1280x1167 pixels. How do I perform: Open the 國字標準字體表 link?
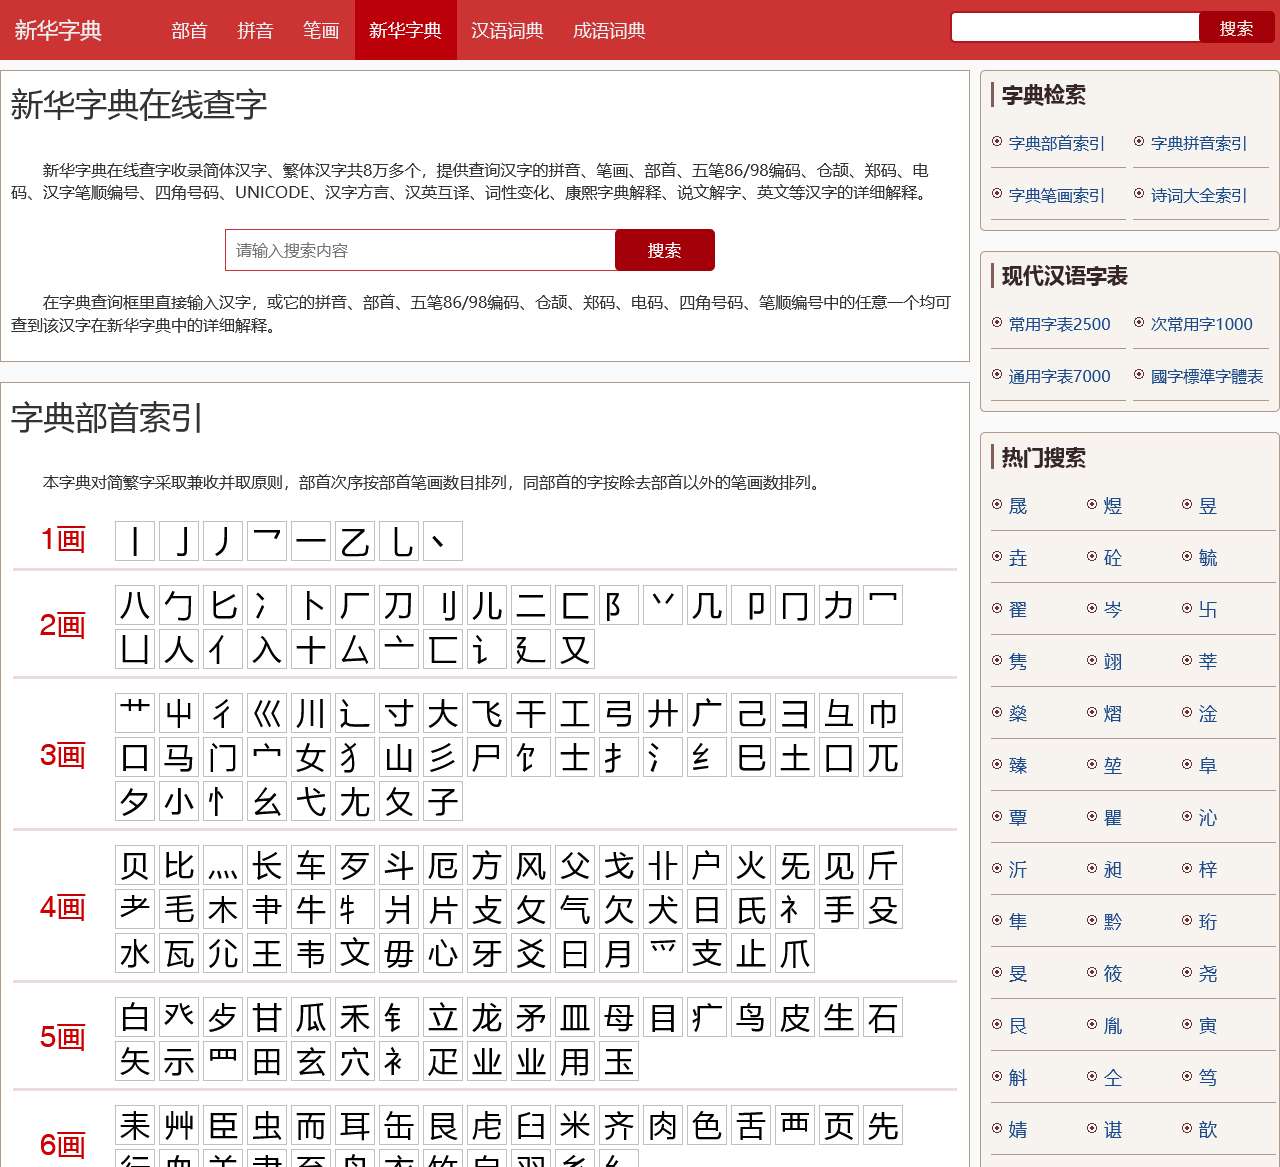(x=1207, y=376)
